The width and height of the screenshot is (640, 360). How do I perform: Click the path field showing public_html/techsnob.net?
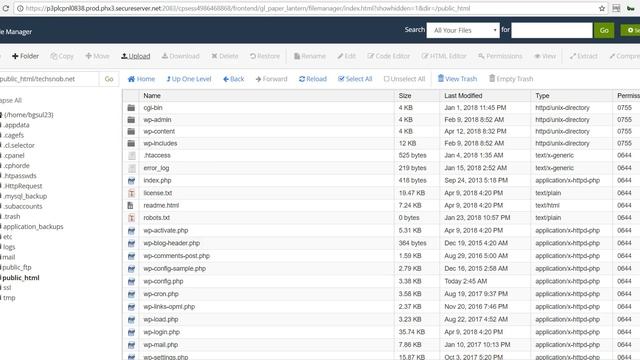[x=49, y=79]
